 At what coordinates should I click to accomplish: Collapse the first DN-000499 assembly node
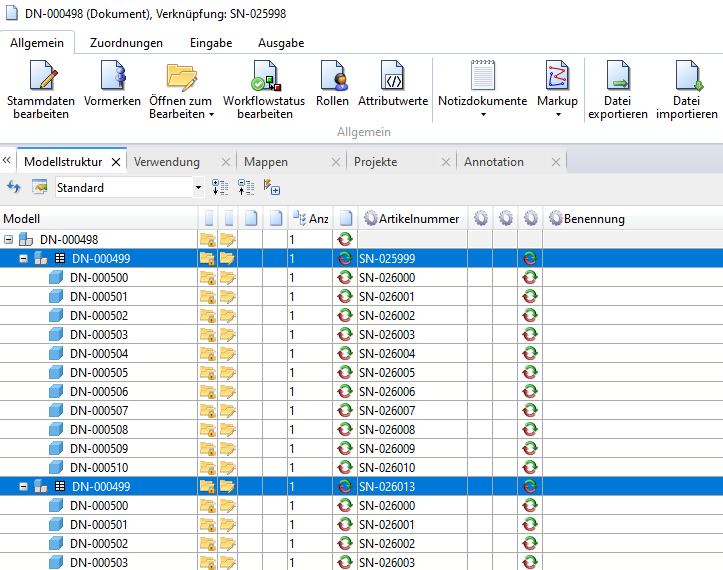tap(23, 259)
